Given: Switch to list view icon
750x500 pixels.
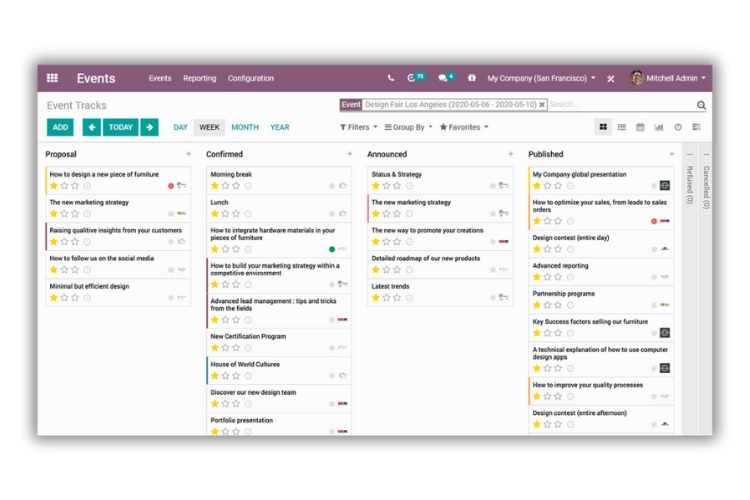Looking at the screenshot, I should (x=622, y=127).
